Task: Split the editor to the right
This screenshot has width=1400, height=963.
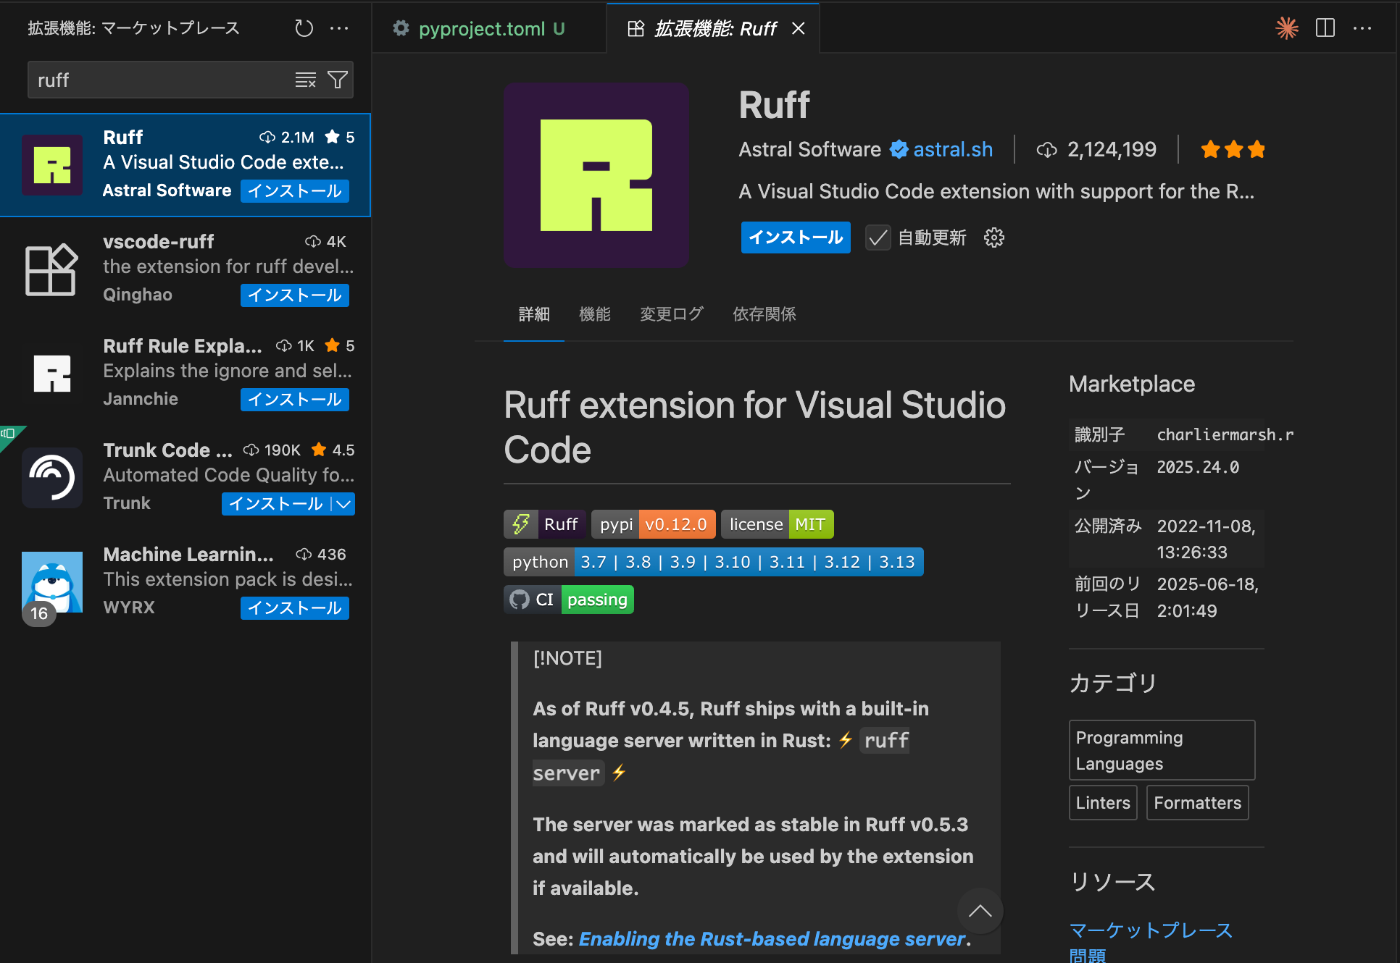Action: click(1325, 28)
